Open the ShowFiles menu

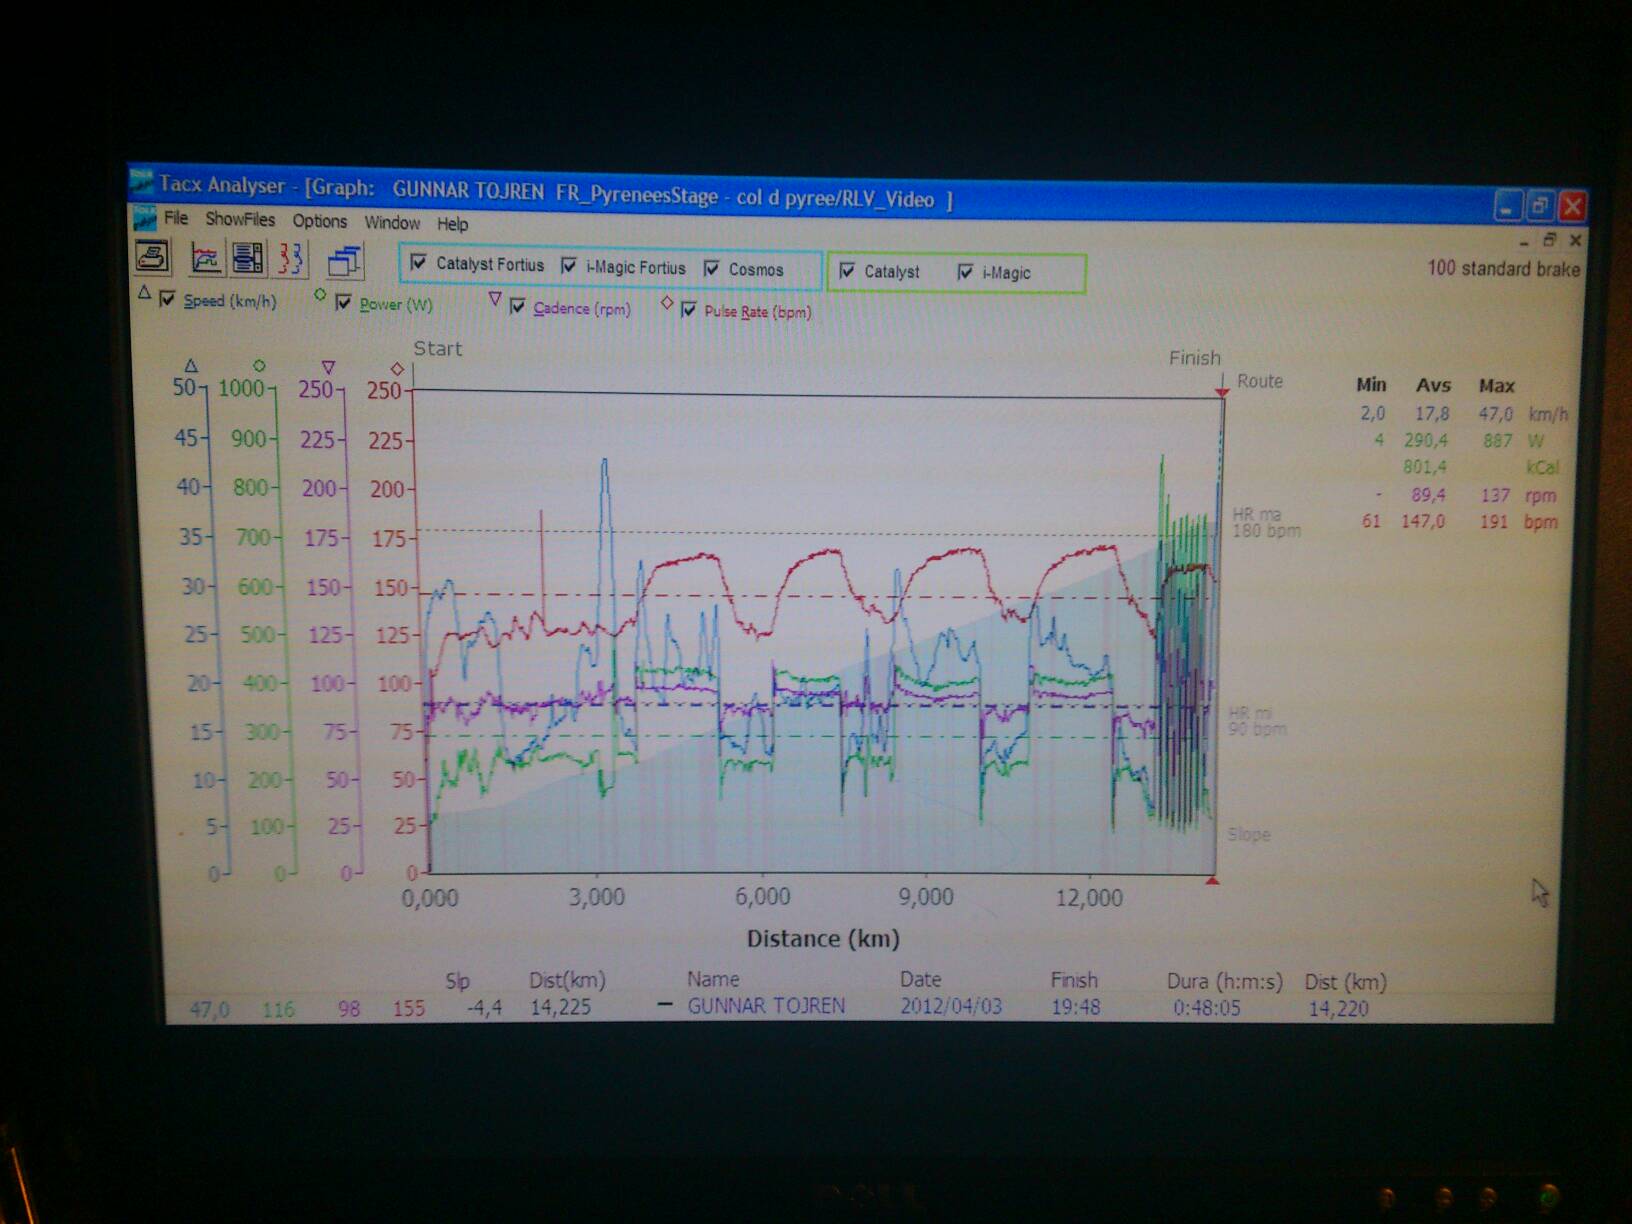[x=240, y=219]
